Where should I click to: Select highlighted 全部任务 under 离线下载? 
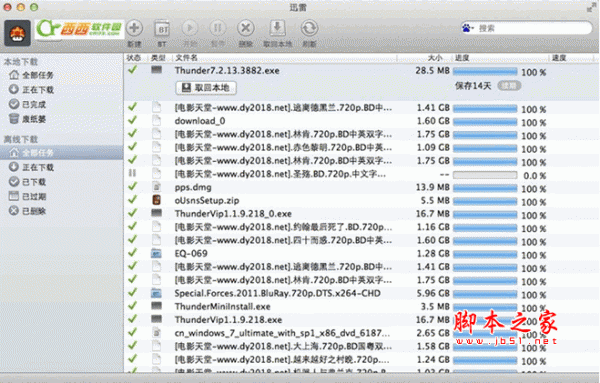pyautogui.click(x=62, y=153)
